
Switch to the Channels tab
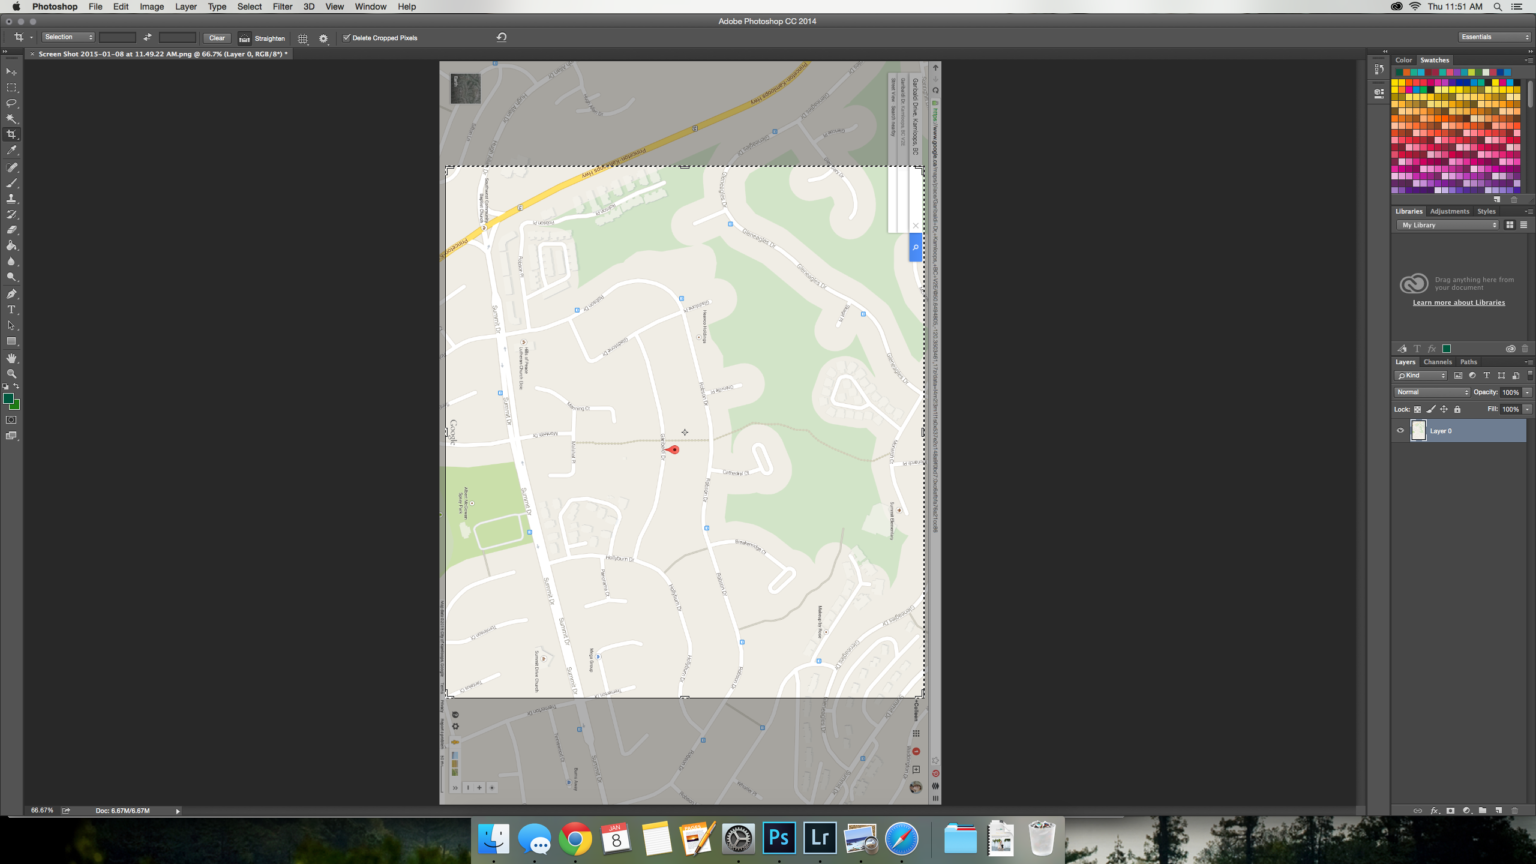[x=1437, y=362]
